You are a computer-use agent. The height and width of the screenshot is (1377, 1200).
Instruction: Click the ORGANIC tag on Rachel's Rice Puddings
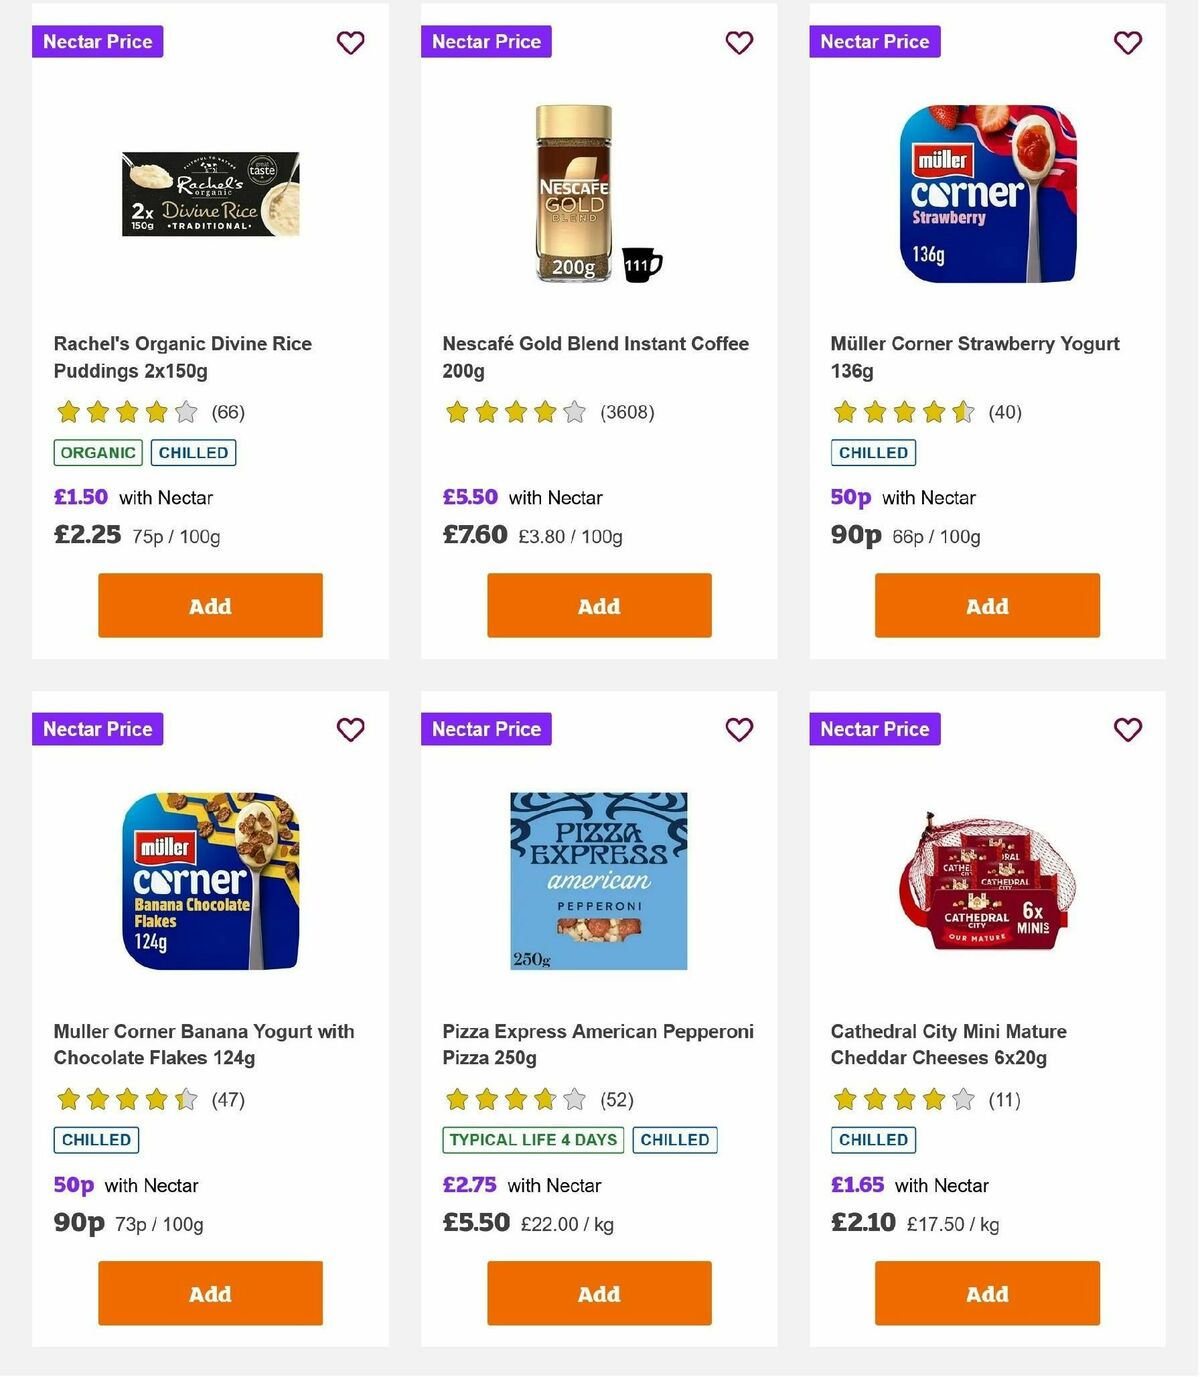pyautogui.click(x=97, y=452)
